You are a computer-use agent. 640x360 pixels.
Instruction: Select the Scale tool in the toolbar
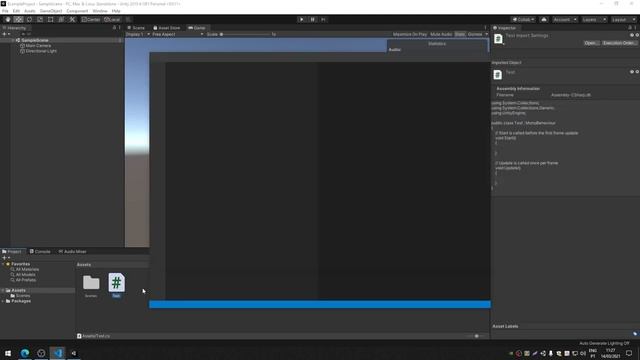[40, 20]
